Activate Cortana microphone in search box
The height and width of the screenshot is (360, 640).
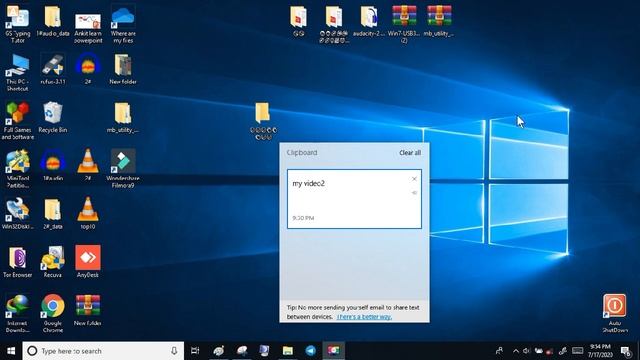click(x=174, y=351)
